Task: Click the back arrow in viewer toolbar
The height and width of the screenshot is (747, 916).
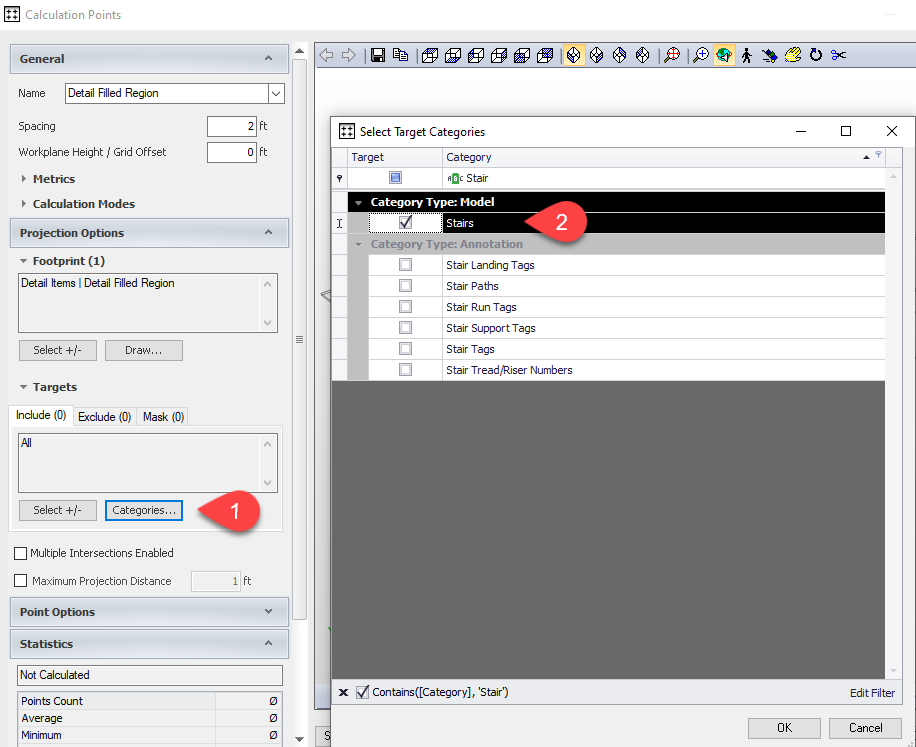Action: (326, 55)
